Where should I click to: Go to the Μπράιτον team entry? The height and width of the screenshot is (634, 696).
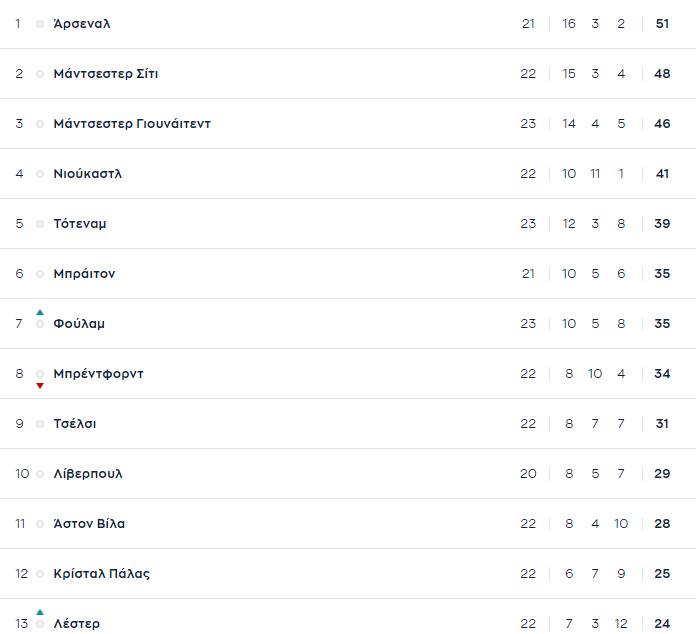coord(84,274)
